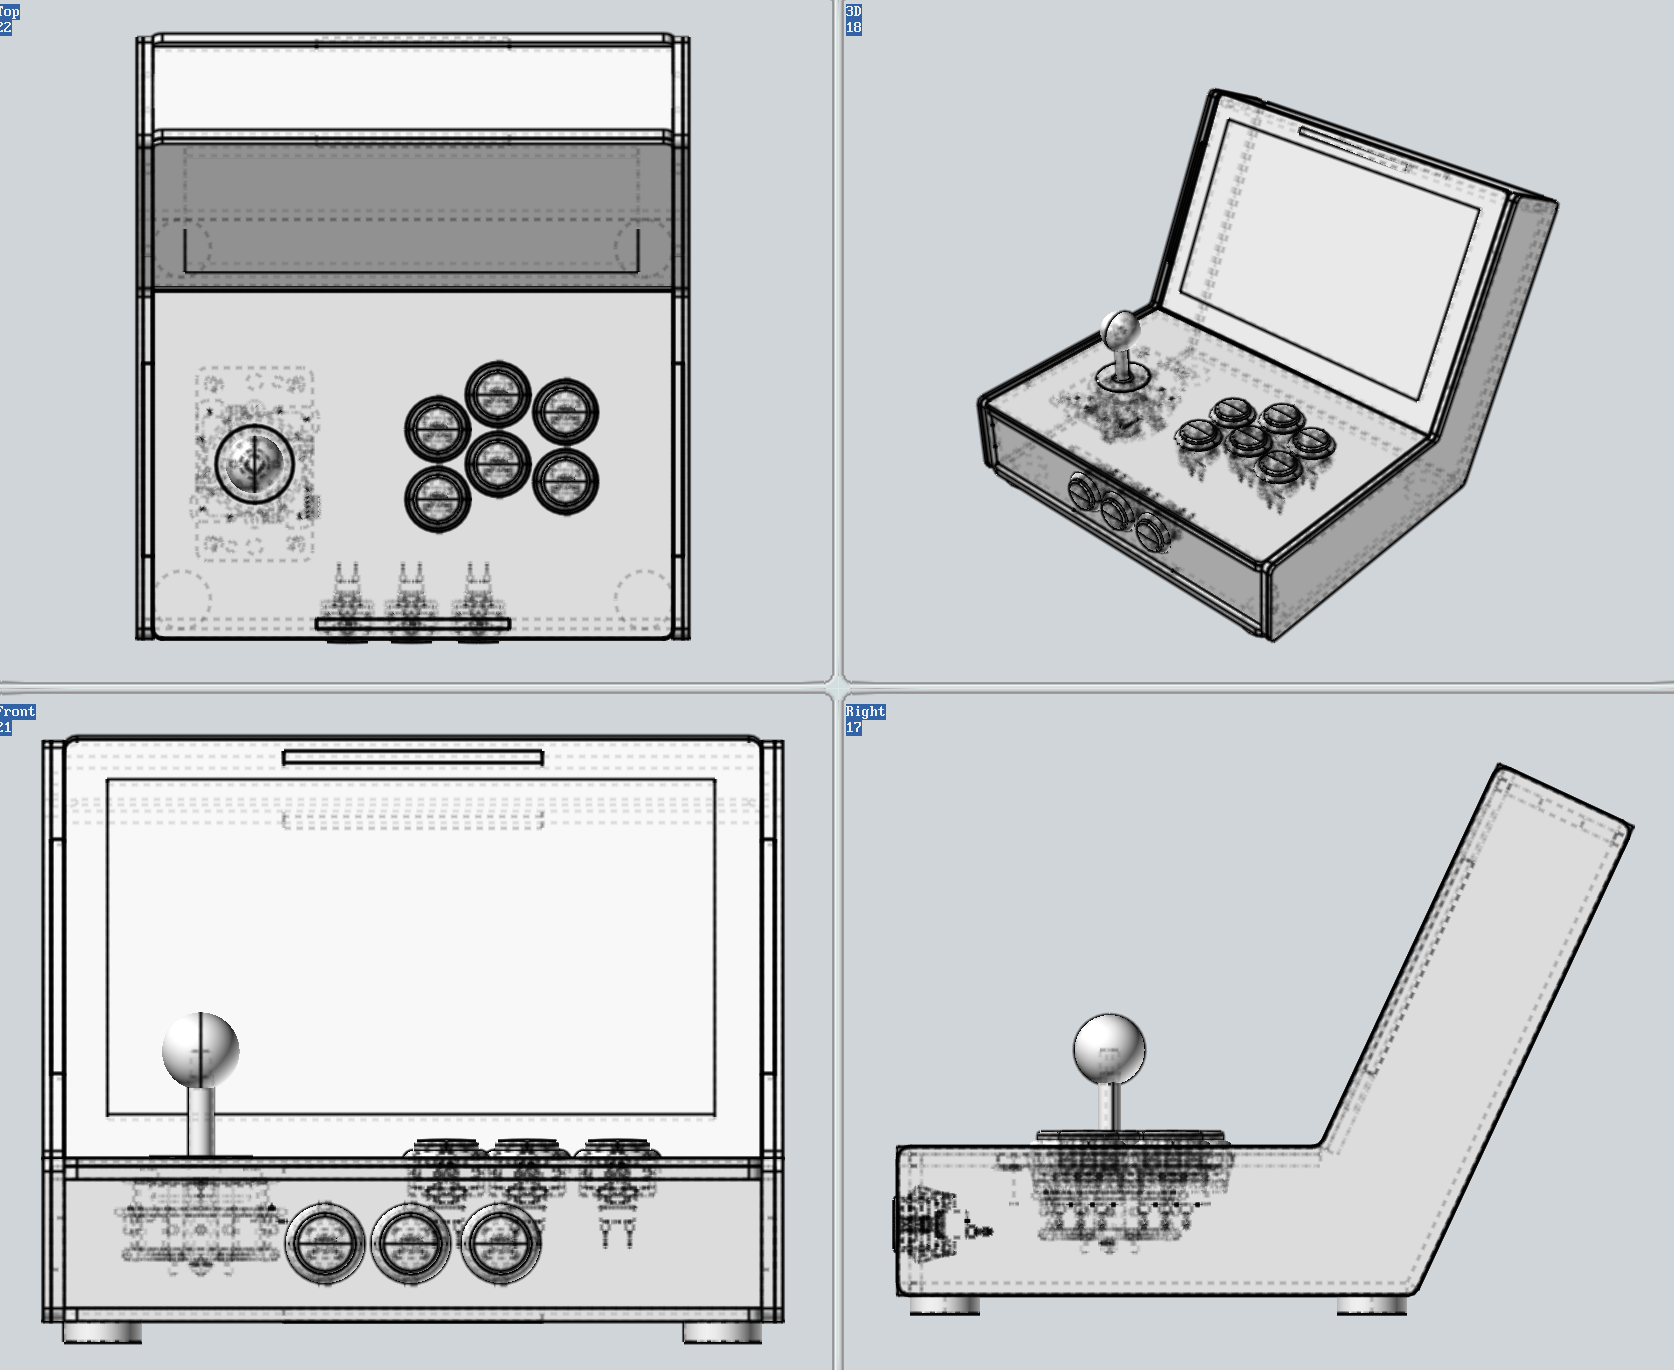Click the Top viewport label
Image resolution: width=1674 pixels, height=1370 pixels.
click(9, 12)
